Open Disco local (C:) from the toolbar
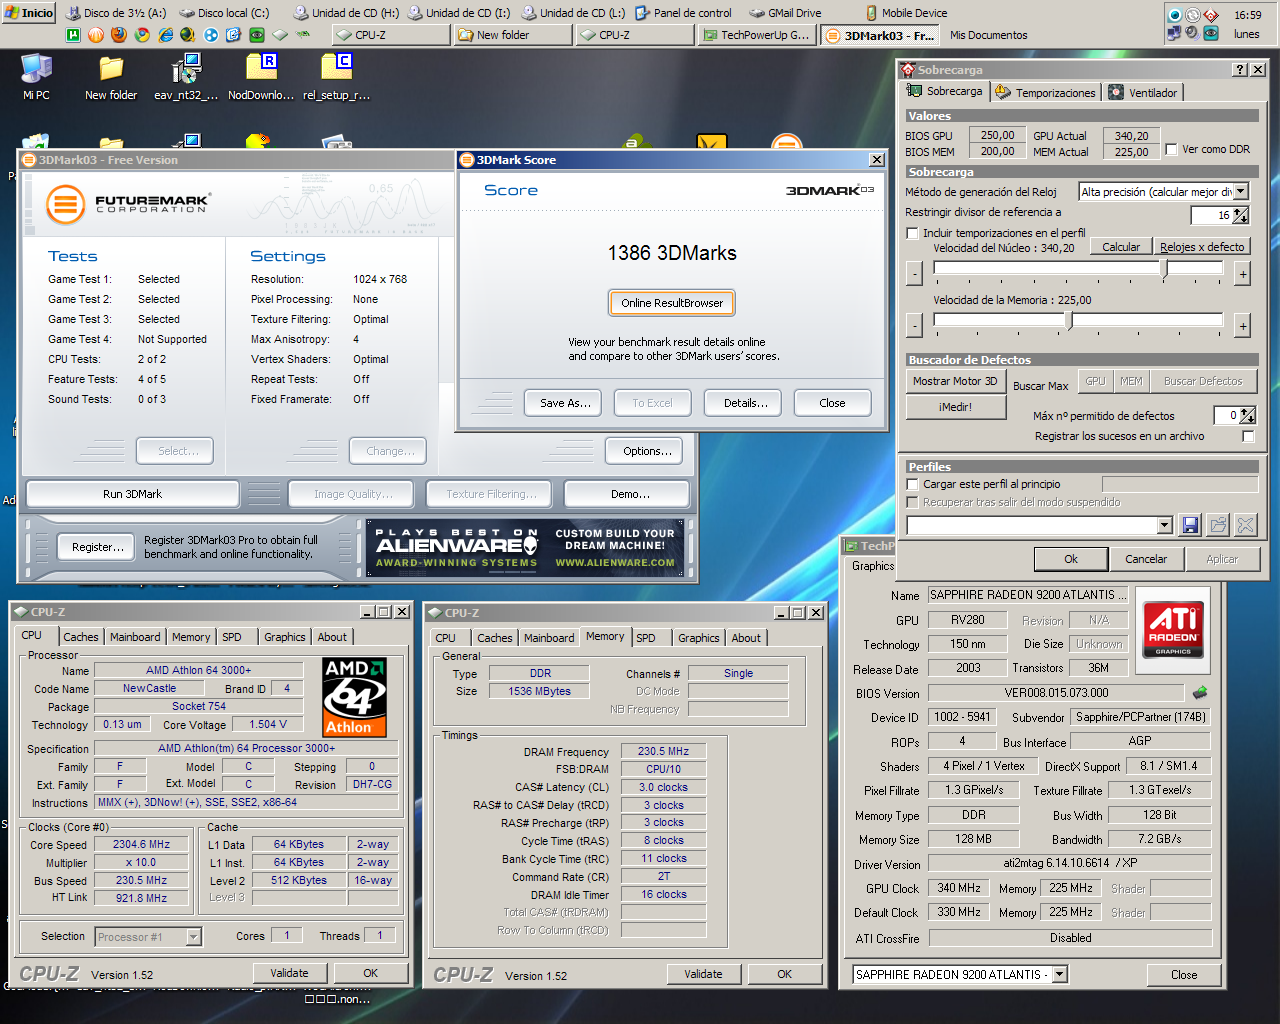The height and width of the screenshot is (1024, 1280). coord(225,13)
